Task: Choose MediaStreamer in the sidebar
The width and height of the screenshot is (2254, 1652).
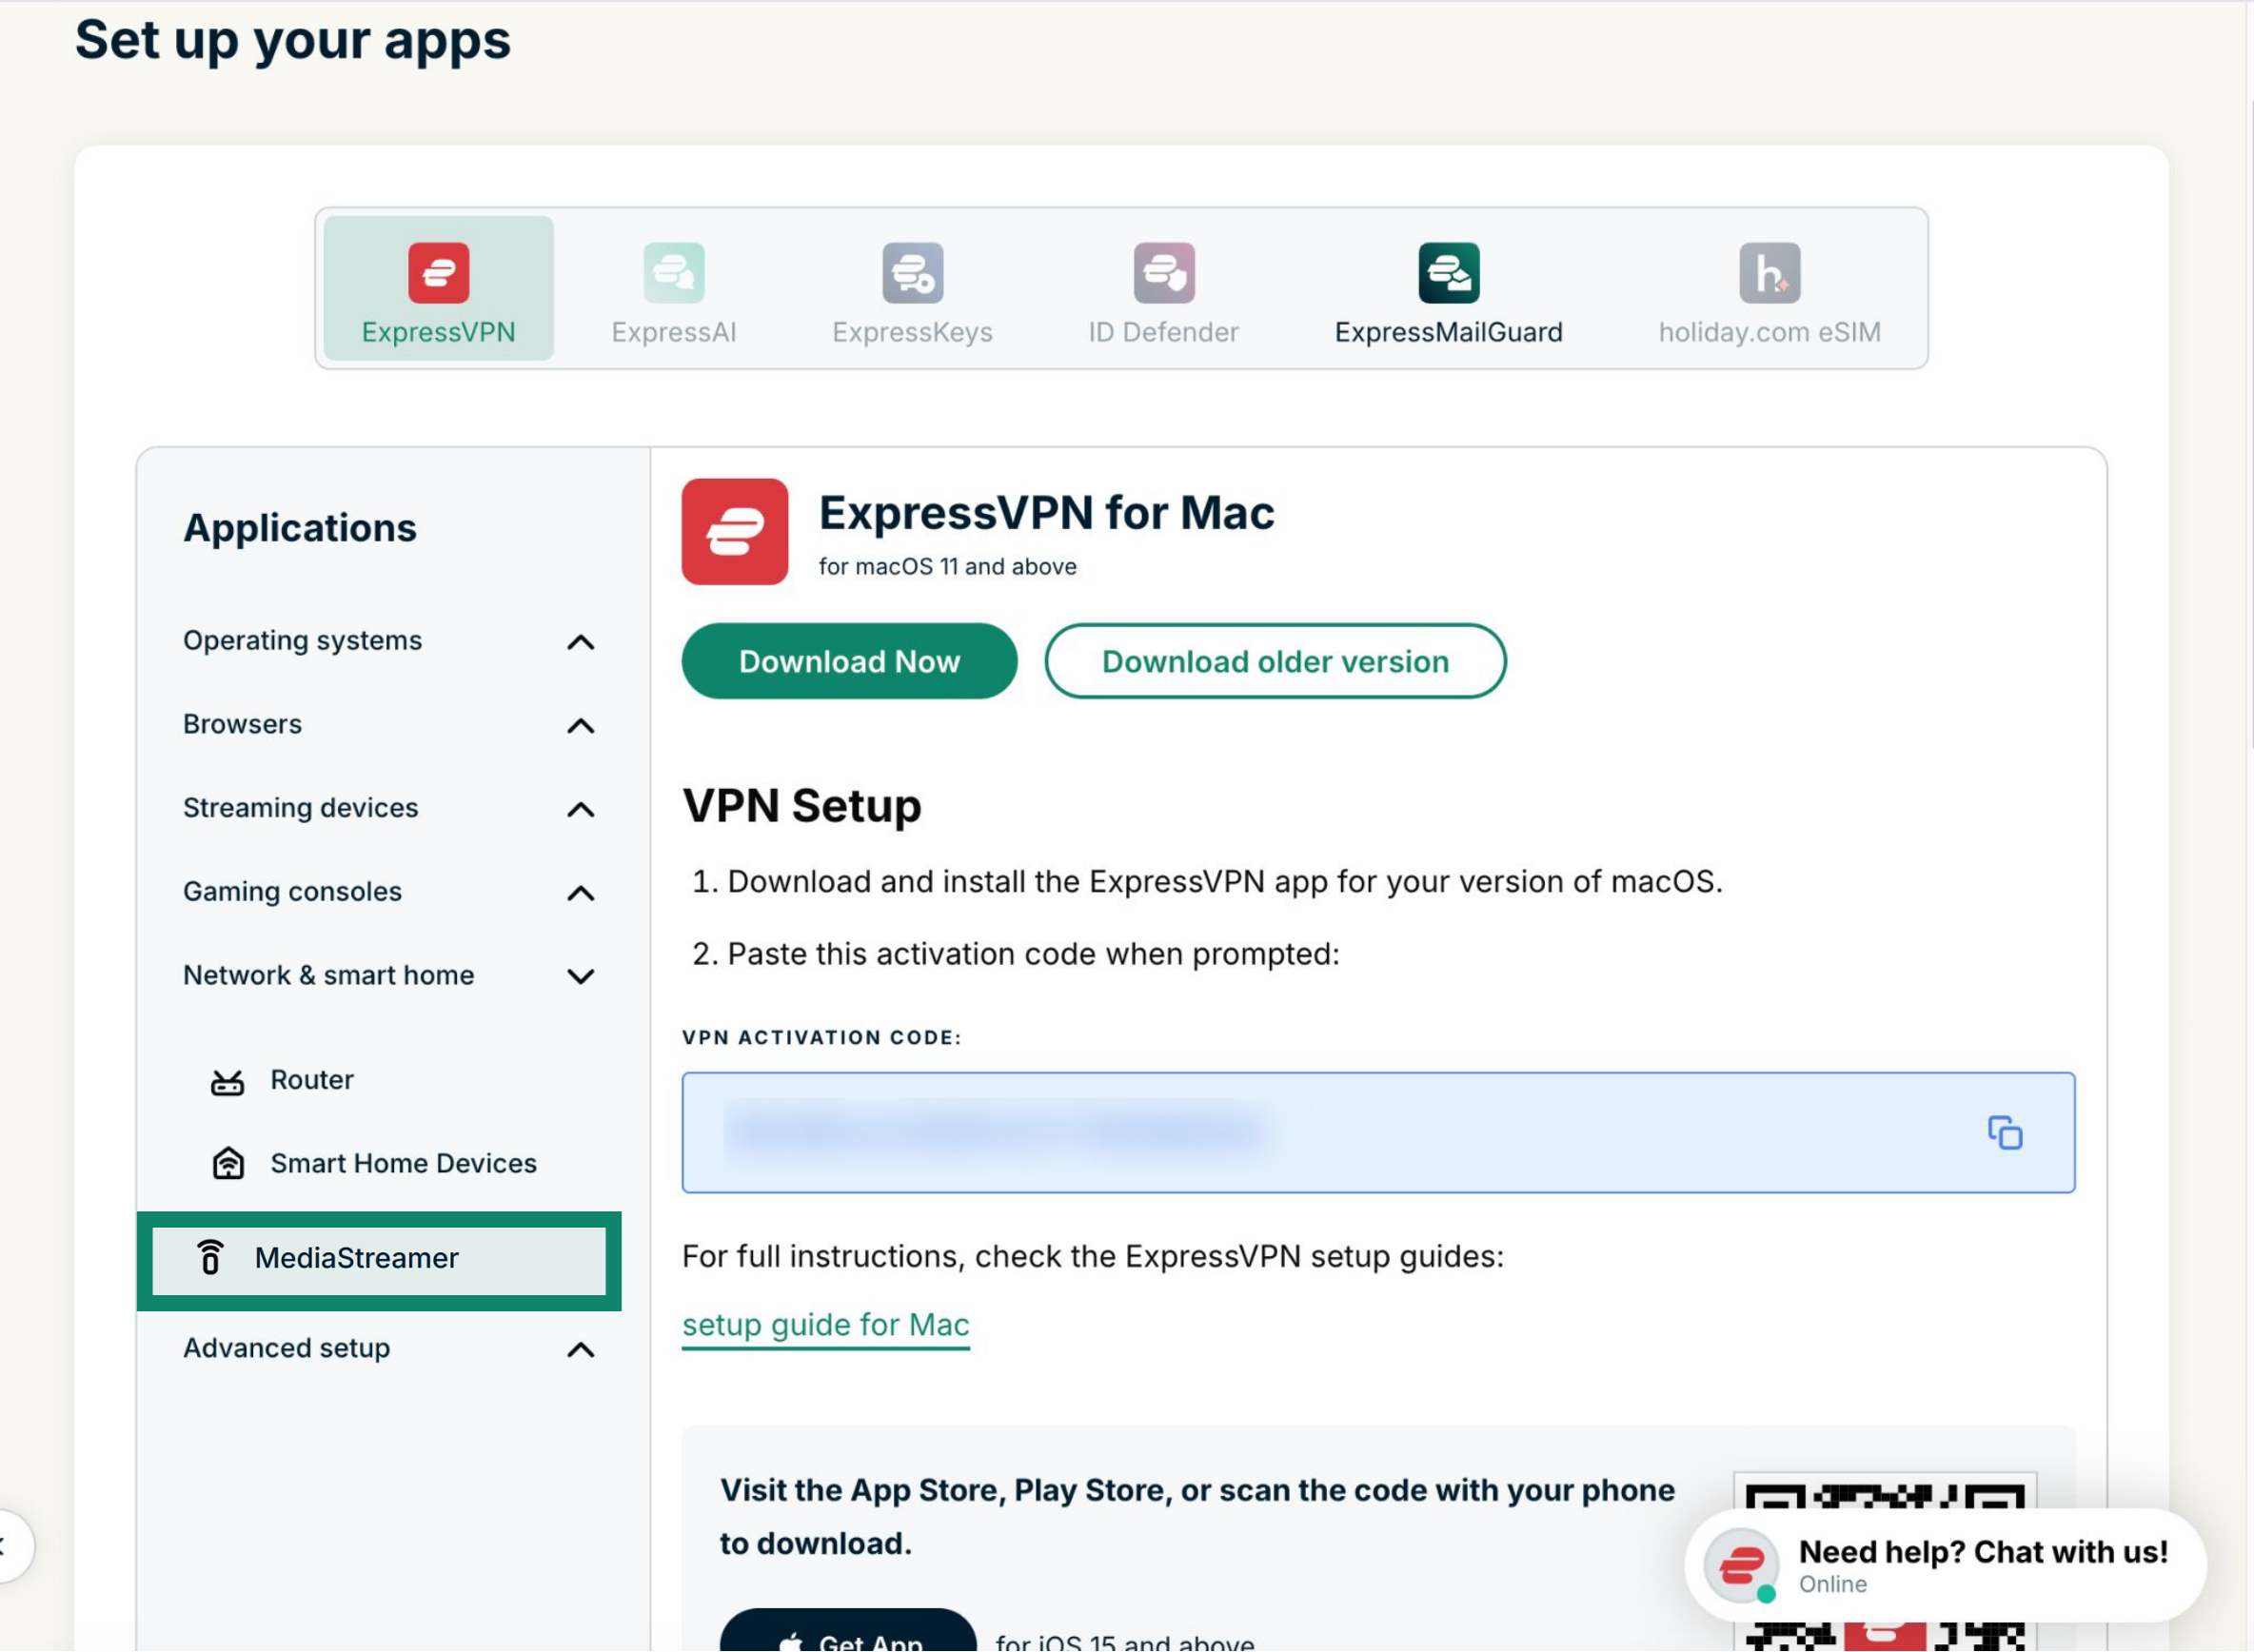Action: tap(379, 1260)
